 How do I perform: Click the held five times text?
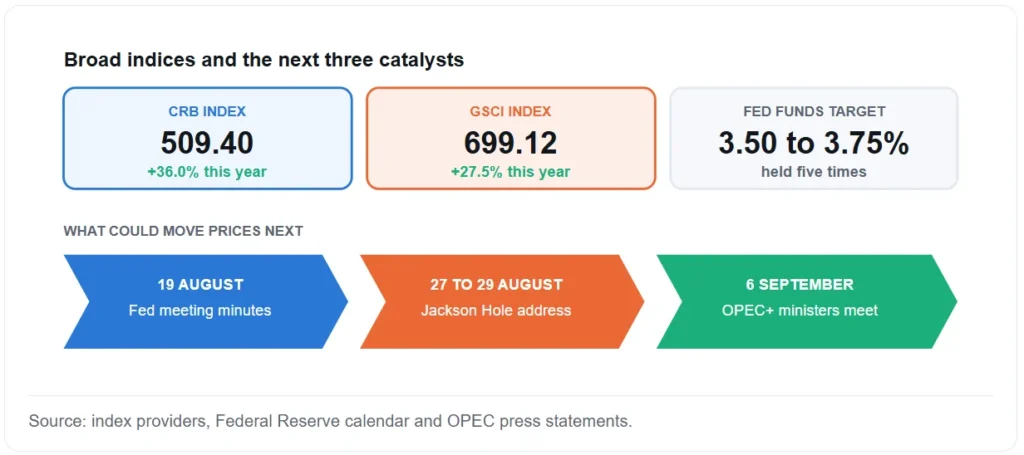click(814, 172)
